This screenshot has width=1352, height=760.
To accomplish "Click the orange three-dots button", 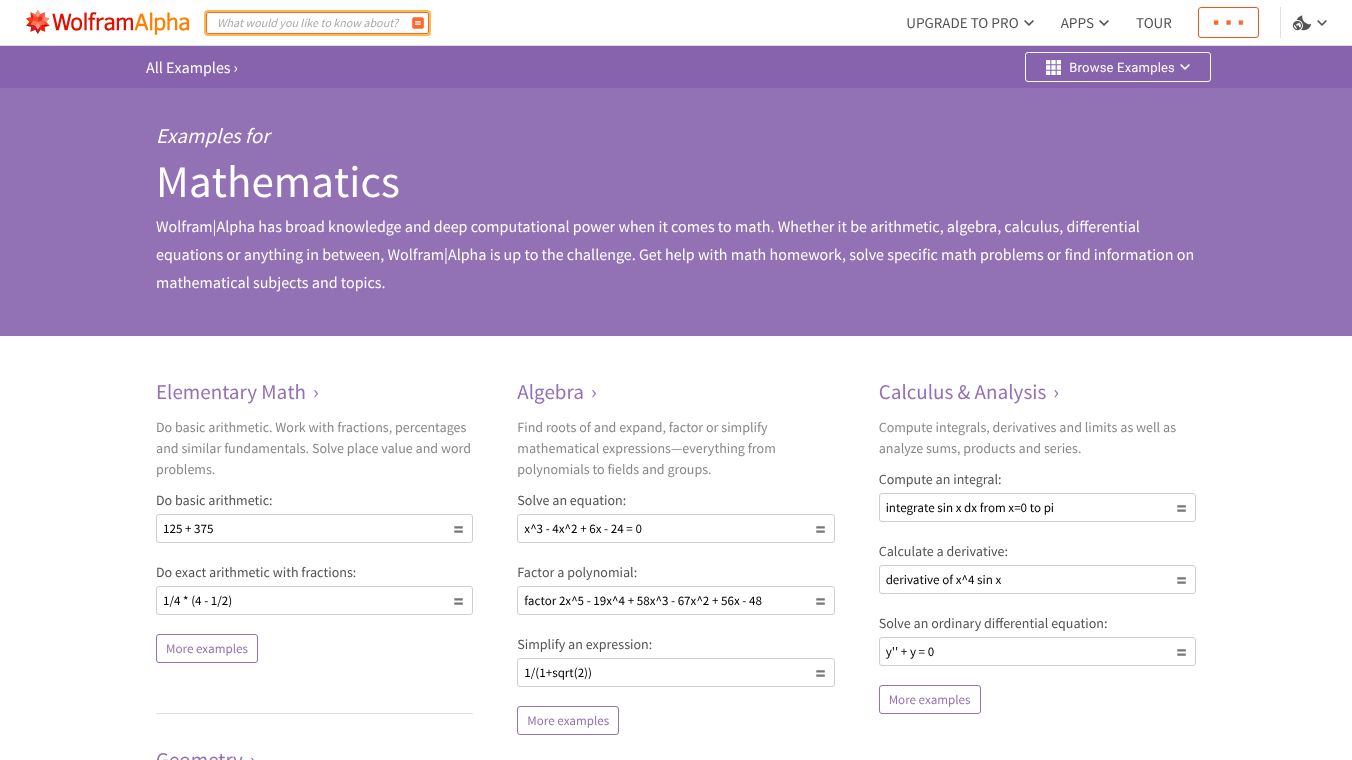I will 1228,22.
